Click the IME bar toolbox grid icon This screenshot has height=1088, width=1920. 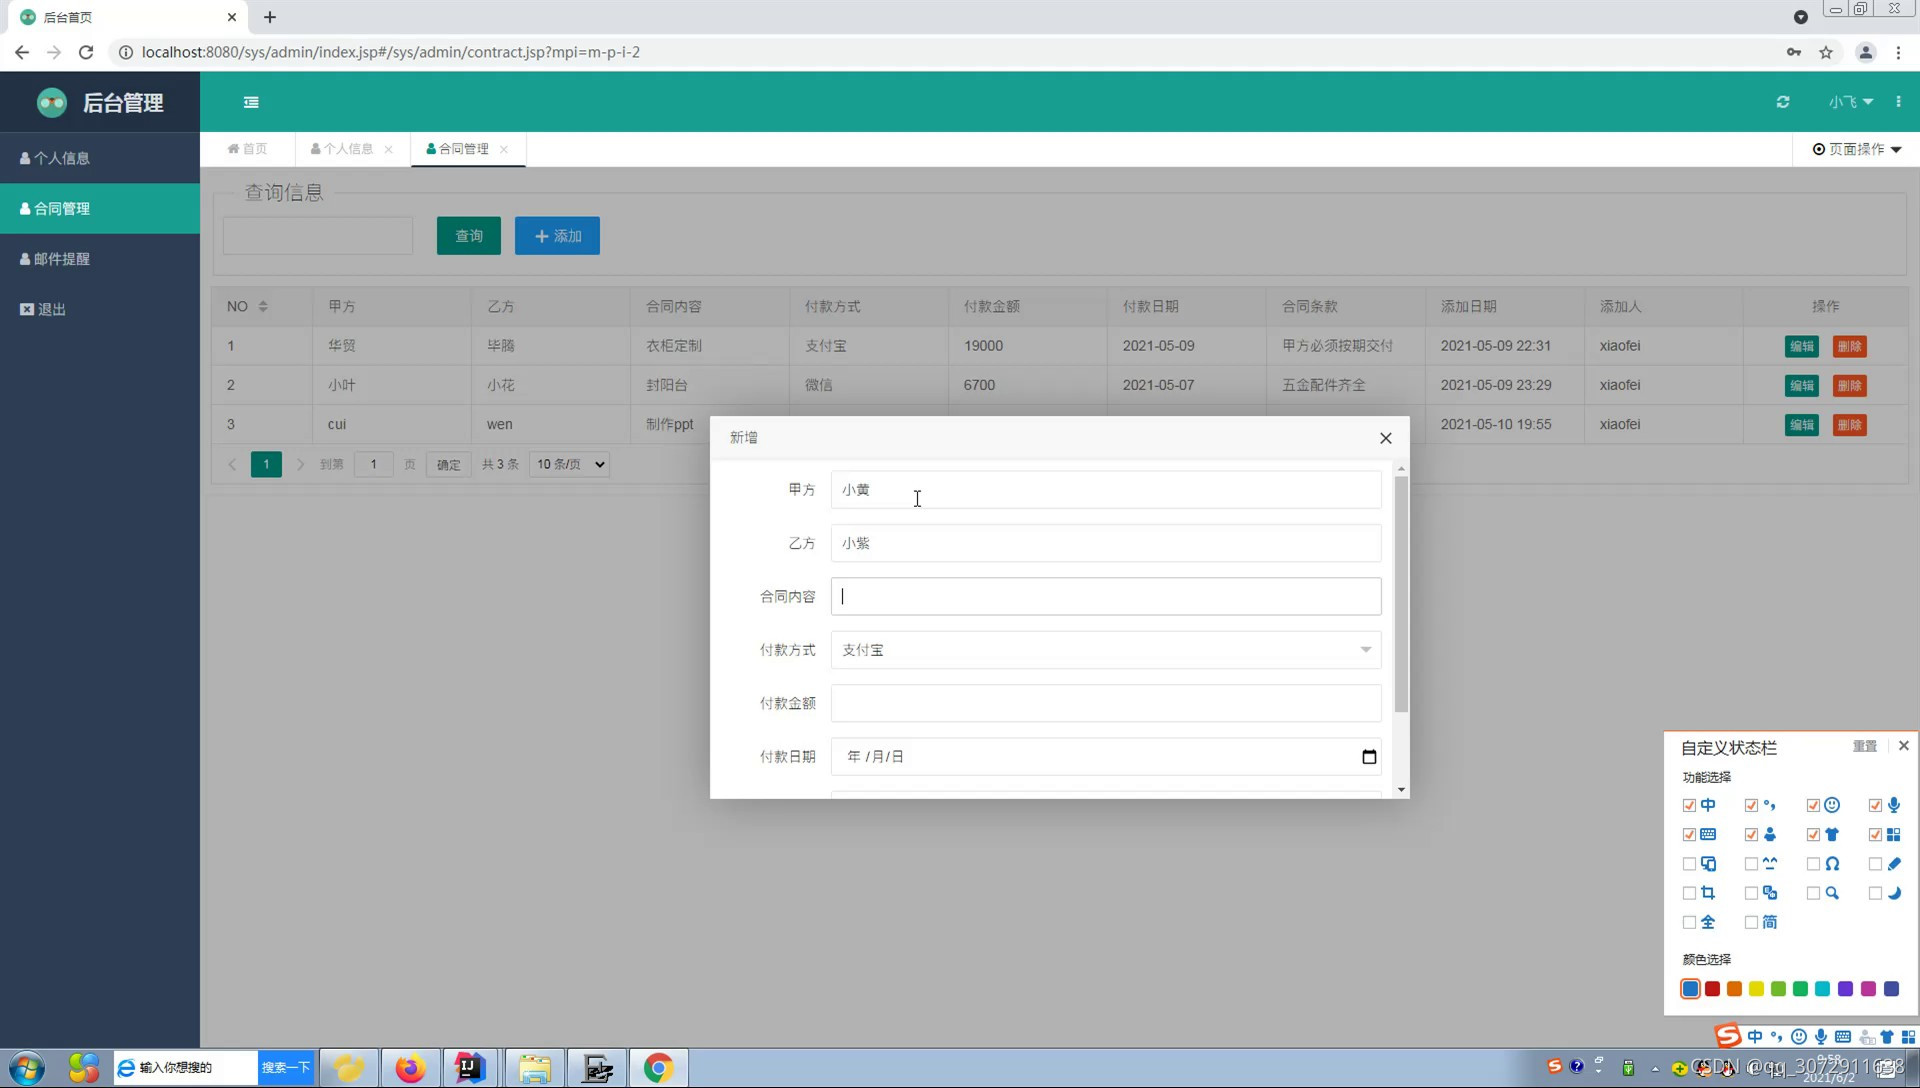pyautogui.click(x=1908, y=1037)
